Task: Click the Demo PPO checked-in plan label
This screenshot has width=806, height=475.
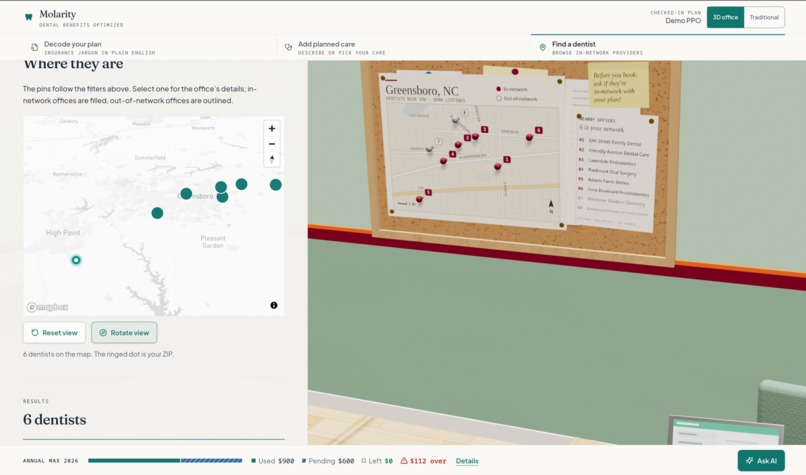Action: (x=683, y=21)
